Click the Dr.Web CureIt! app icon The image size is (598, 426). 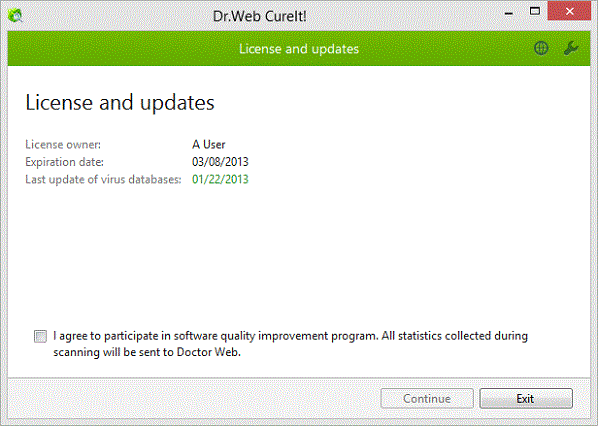(x=15, y=16)
